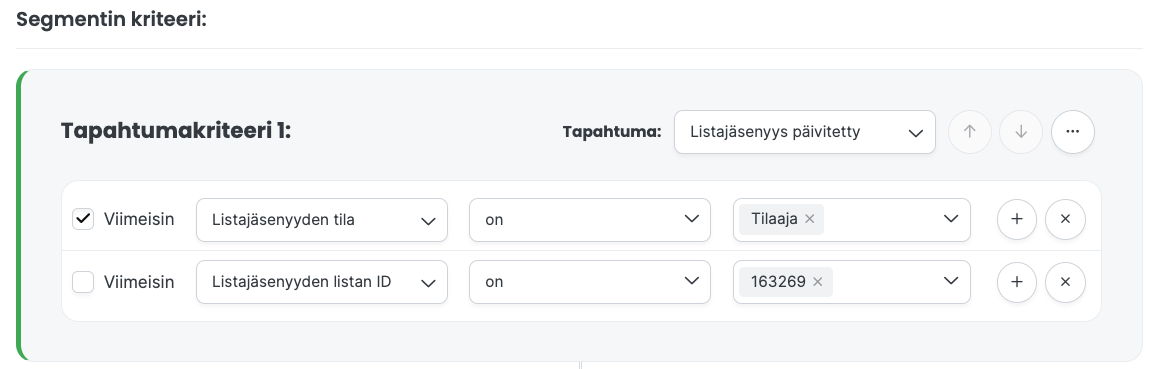Viewport: 1160px width, 369px height.
Task: Add condition after Listajäsenyyden tila row
Action: [1017, 219]
